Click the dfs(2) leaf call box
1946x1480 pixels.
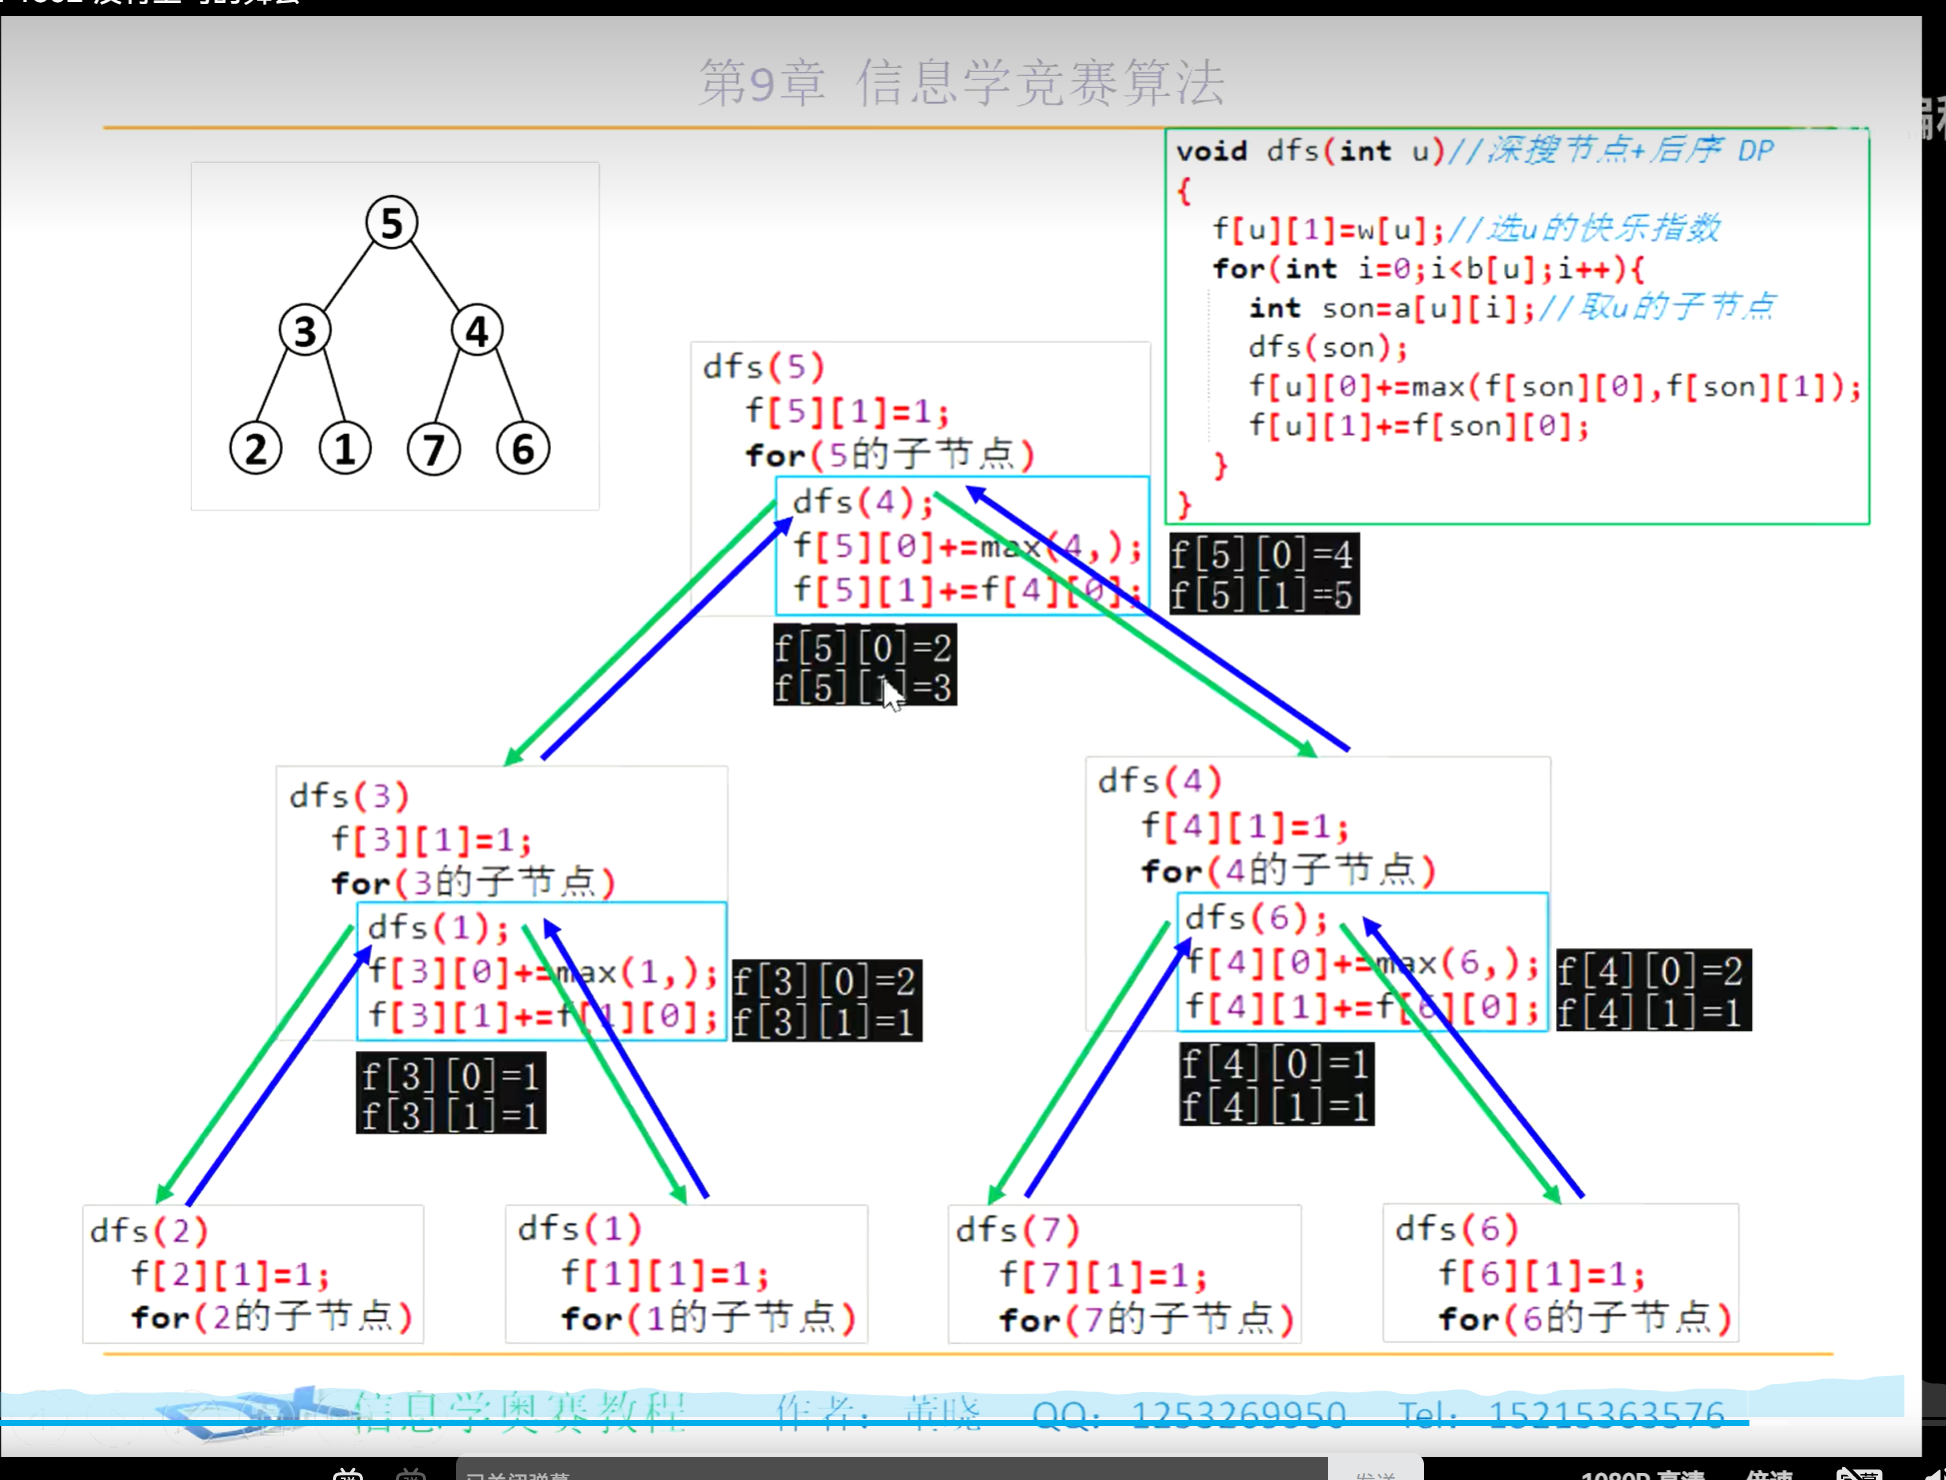click(x=253, y=1273)
